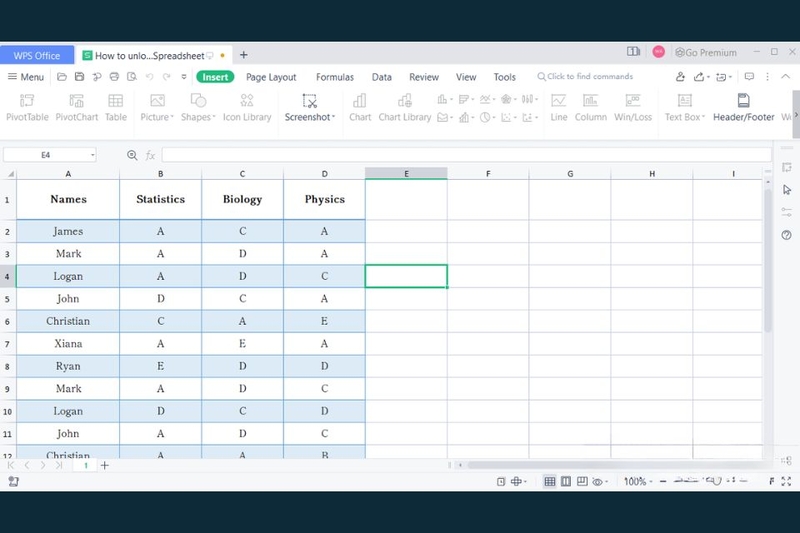Click the export to PDF icon
The height and width of the screenshot is (533, 800).
96,77
